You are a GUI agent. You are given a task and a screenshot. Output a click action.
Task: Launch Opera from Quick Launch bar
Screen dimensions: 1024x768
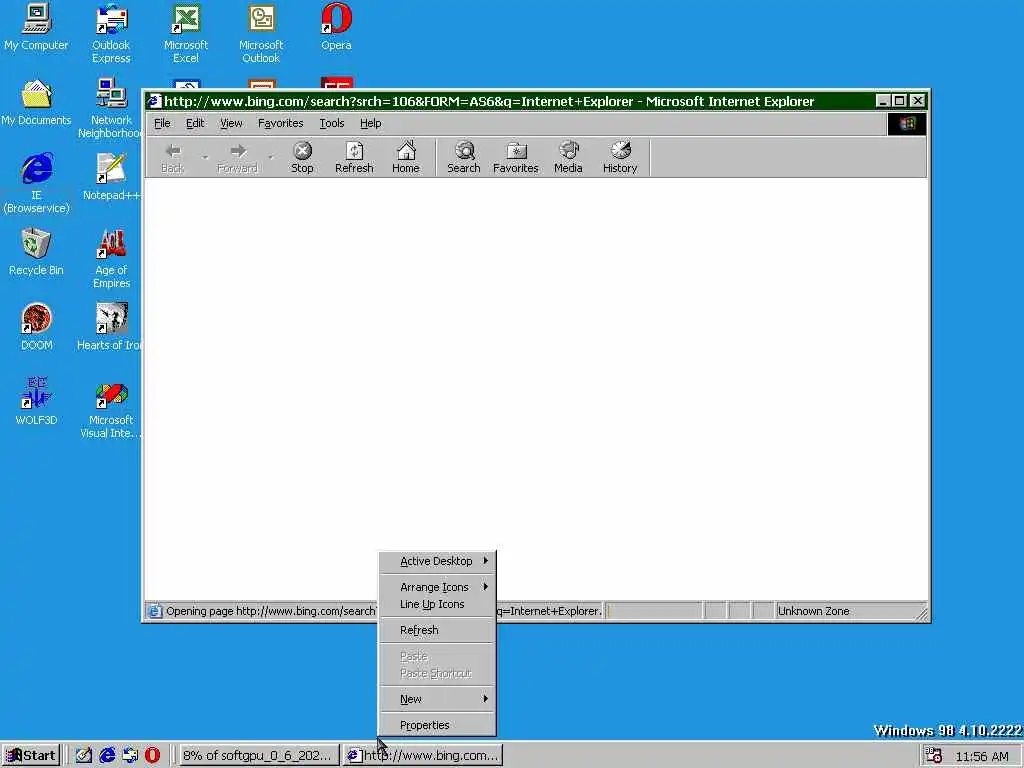coord(152,756)
